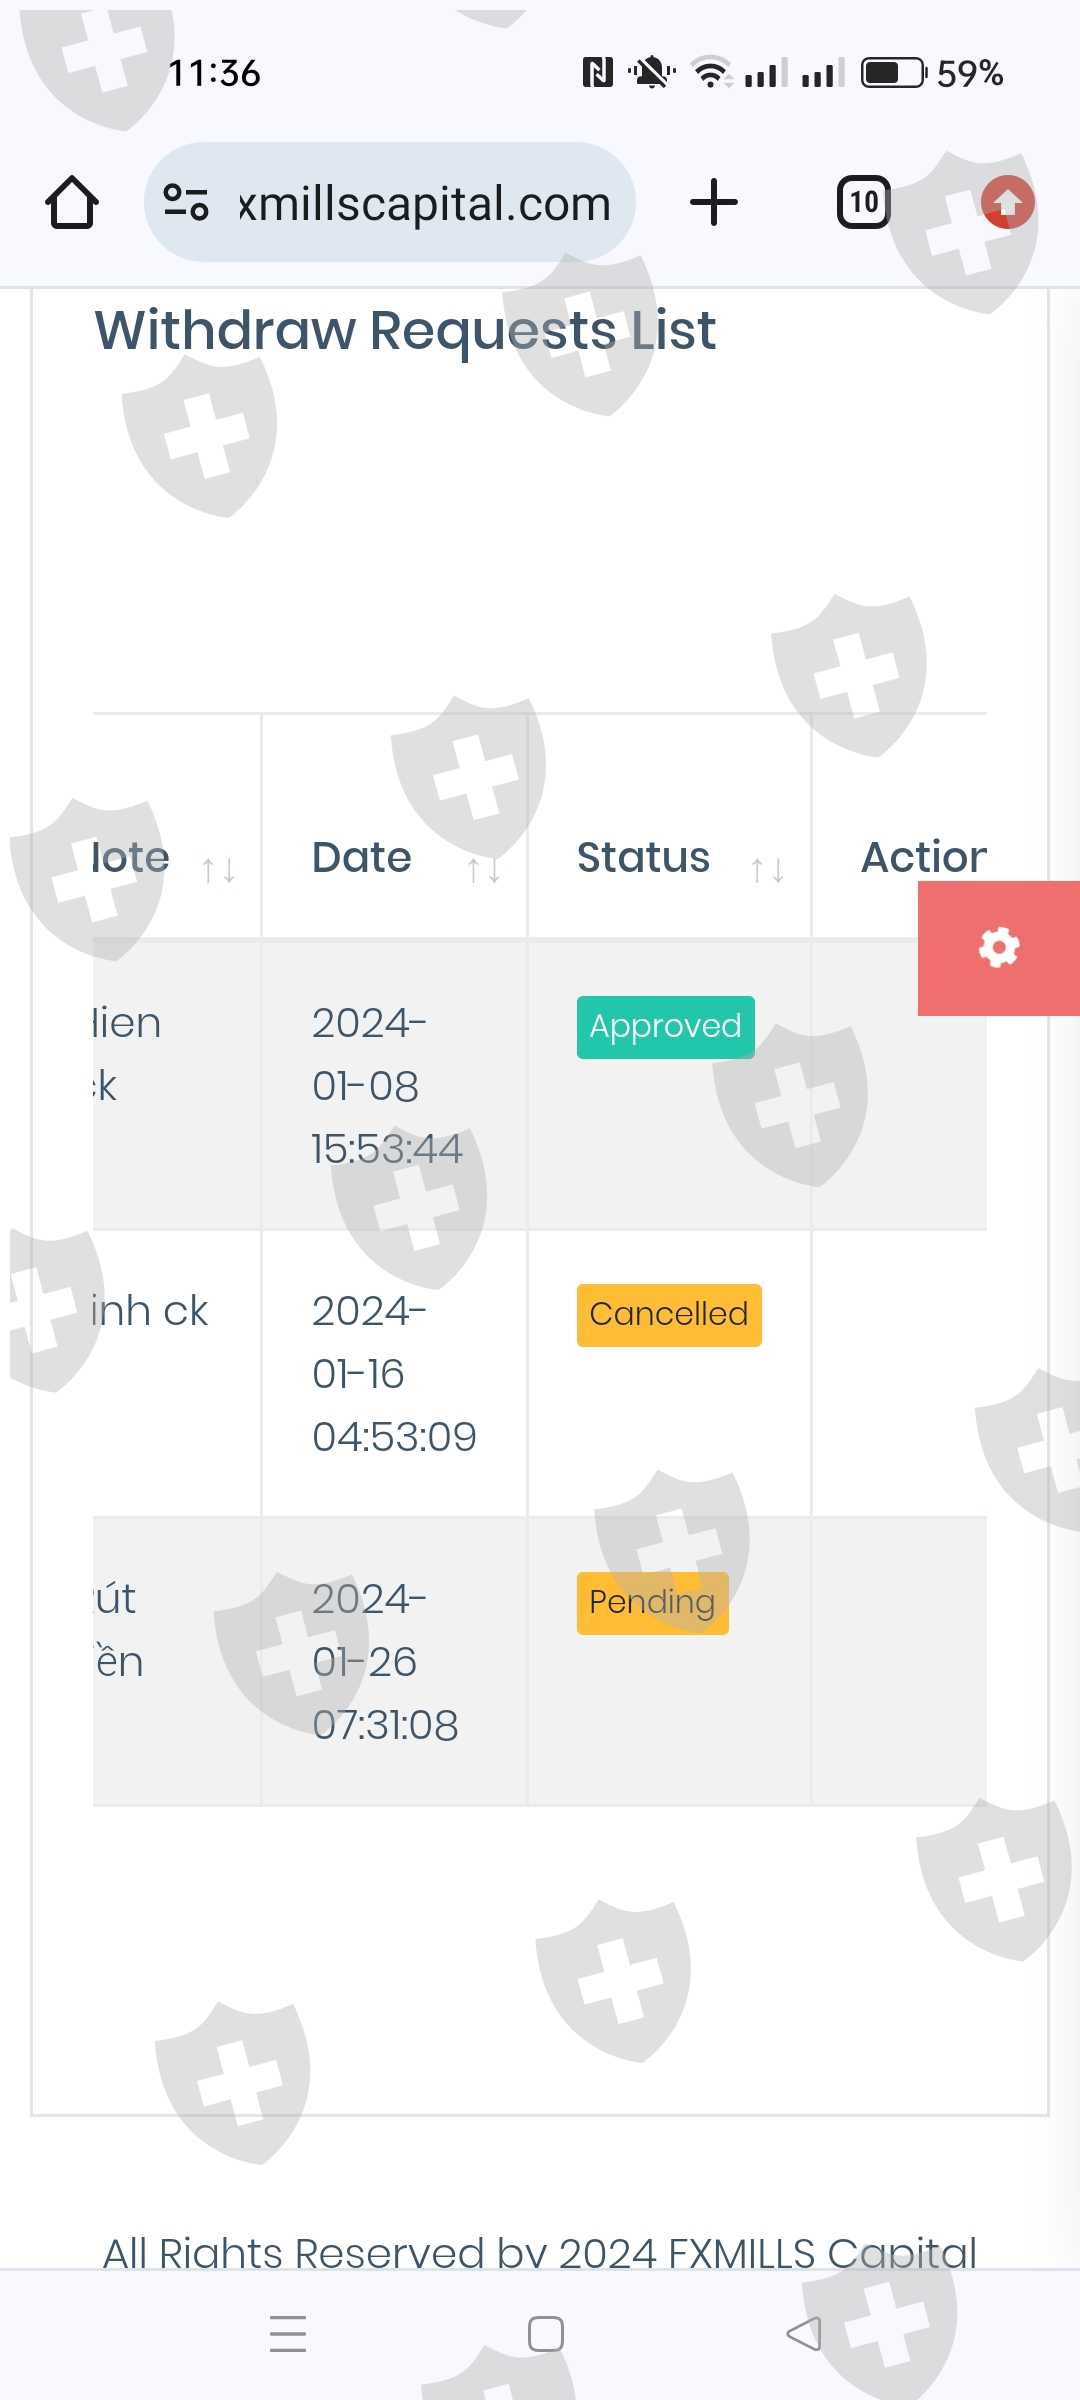Viewport: 1080px width, 2400px height.
Task: Click the Pending status badge
Action: click(x=652, y=1603)
